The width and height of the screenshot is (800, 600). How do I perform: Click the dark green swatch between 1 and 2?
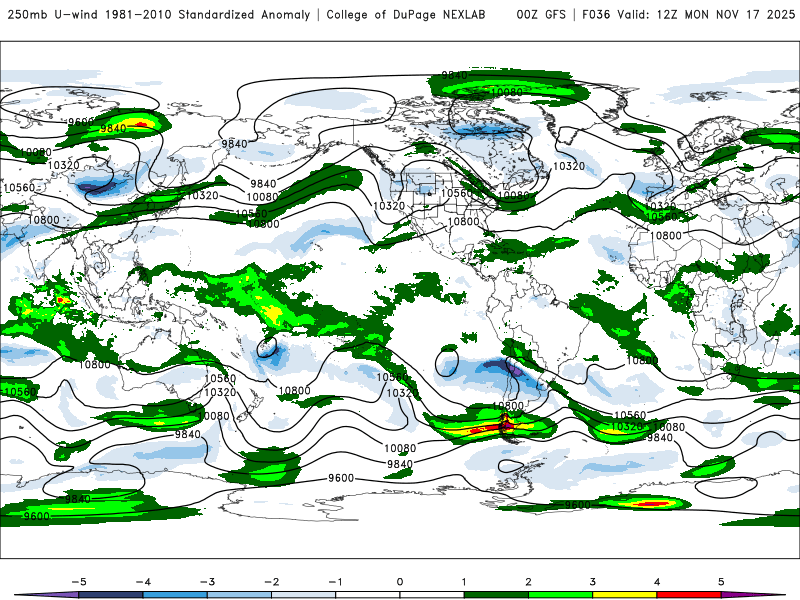(x=496, y=595)
